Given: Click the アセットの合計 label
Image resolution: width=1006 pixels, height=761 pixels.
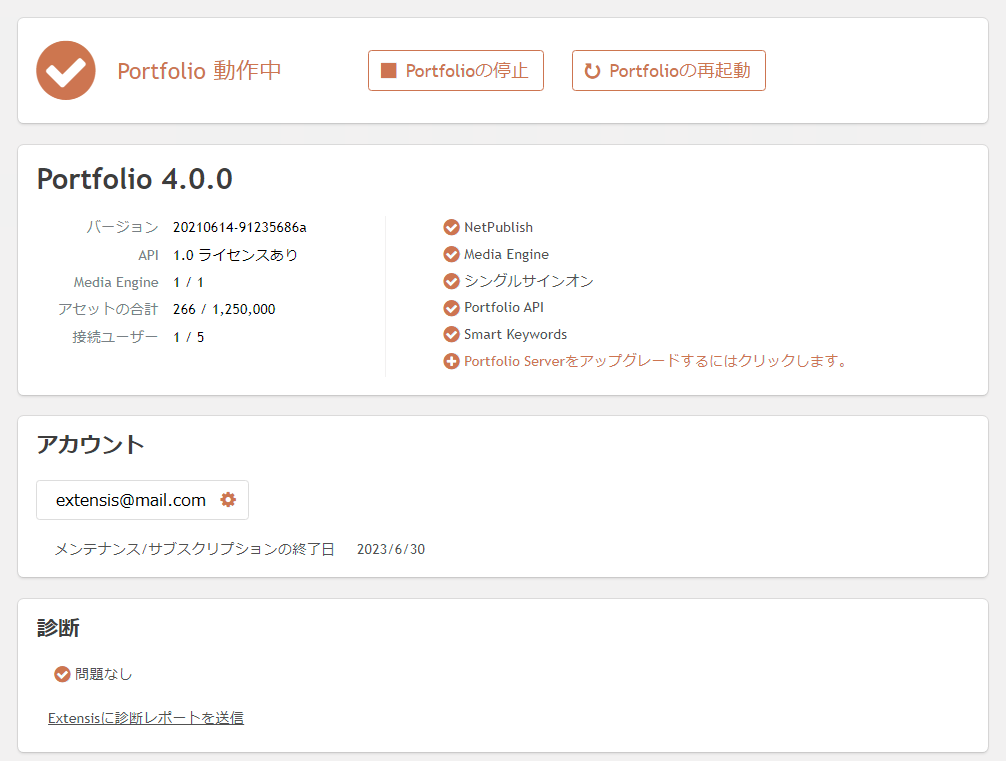Looking at the screenshot, I should click(108, 309).
